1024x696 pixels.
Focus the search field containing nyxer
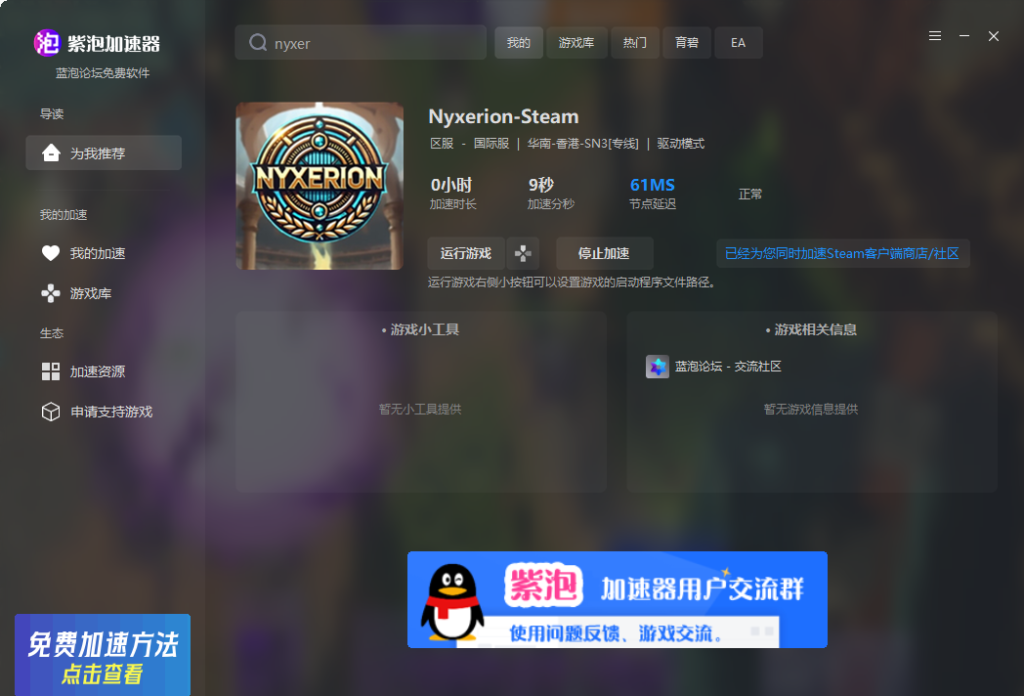[x=360, y=42]
